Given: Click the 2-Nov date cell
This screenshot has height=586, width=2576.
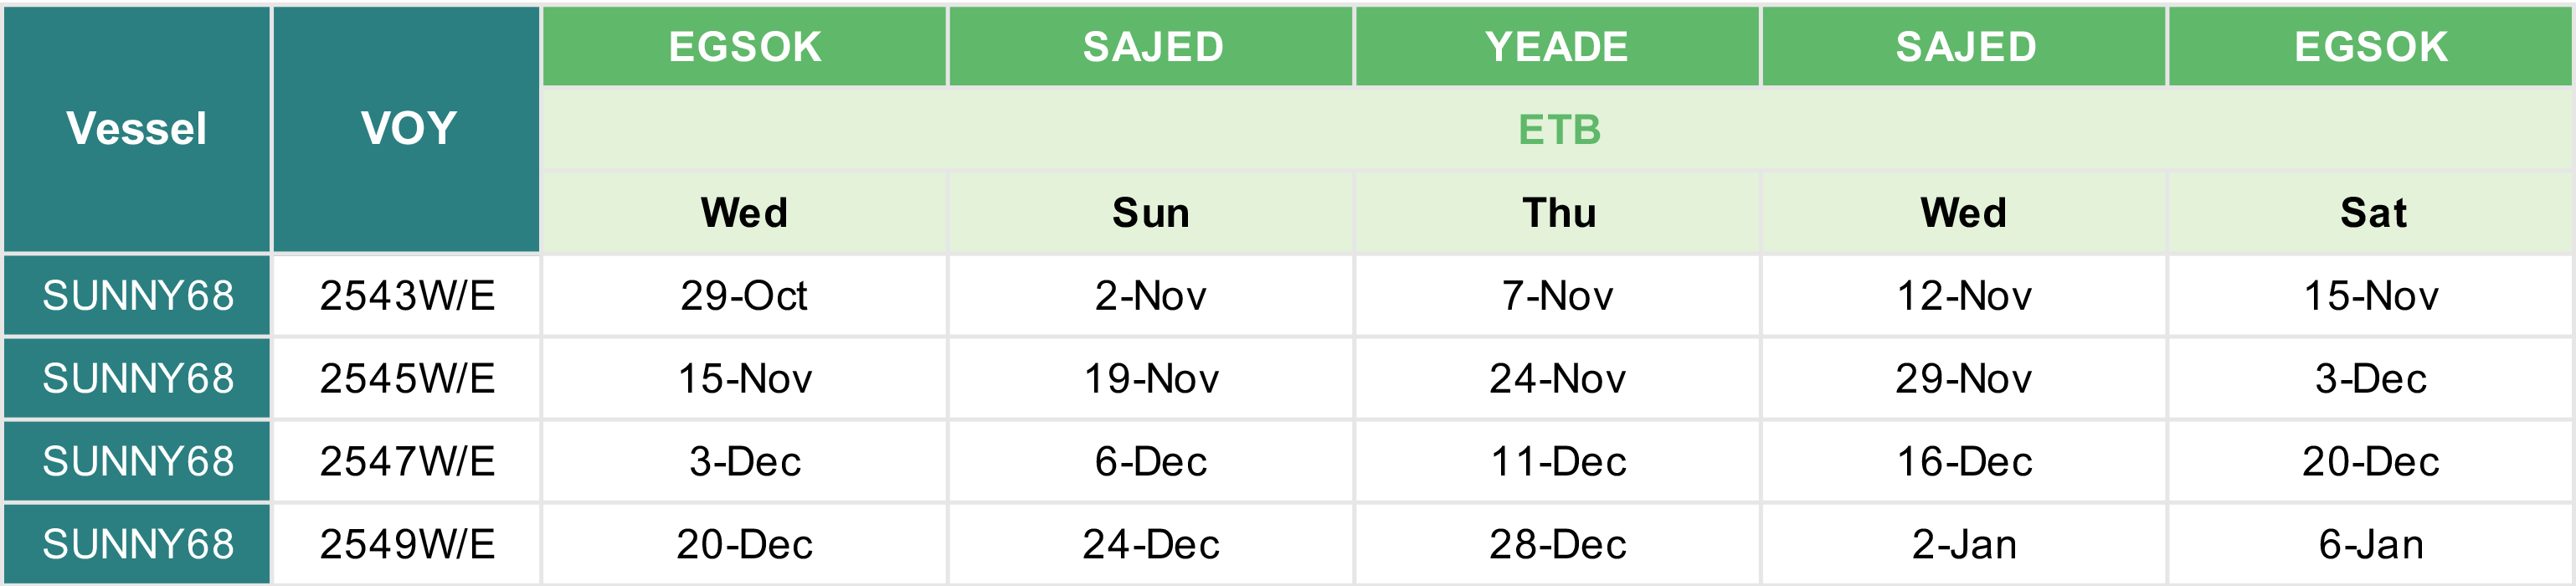Looking at the screenshot, I should click(x=1151, y=296).
